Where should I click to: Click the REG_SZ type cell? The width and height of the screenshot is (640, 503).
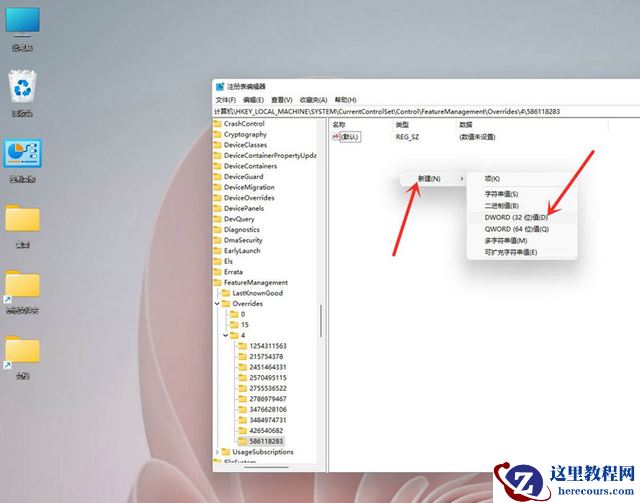(407, 137)
